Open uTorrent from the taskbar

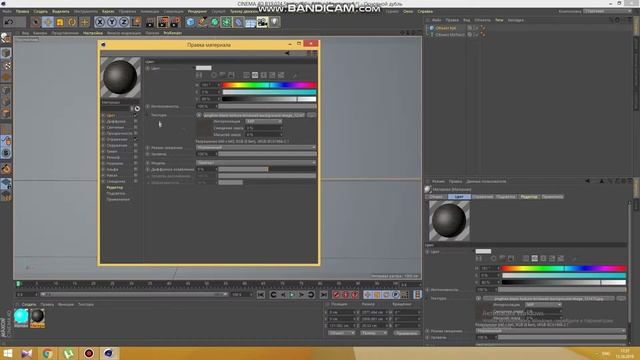(x=68, y=353)
